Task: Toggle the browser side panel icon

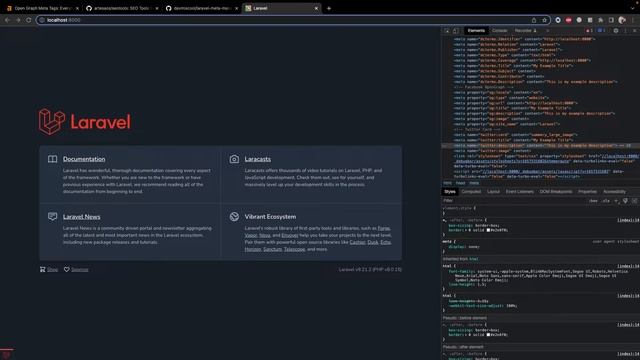Action: click(x=611, y=20)
